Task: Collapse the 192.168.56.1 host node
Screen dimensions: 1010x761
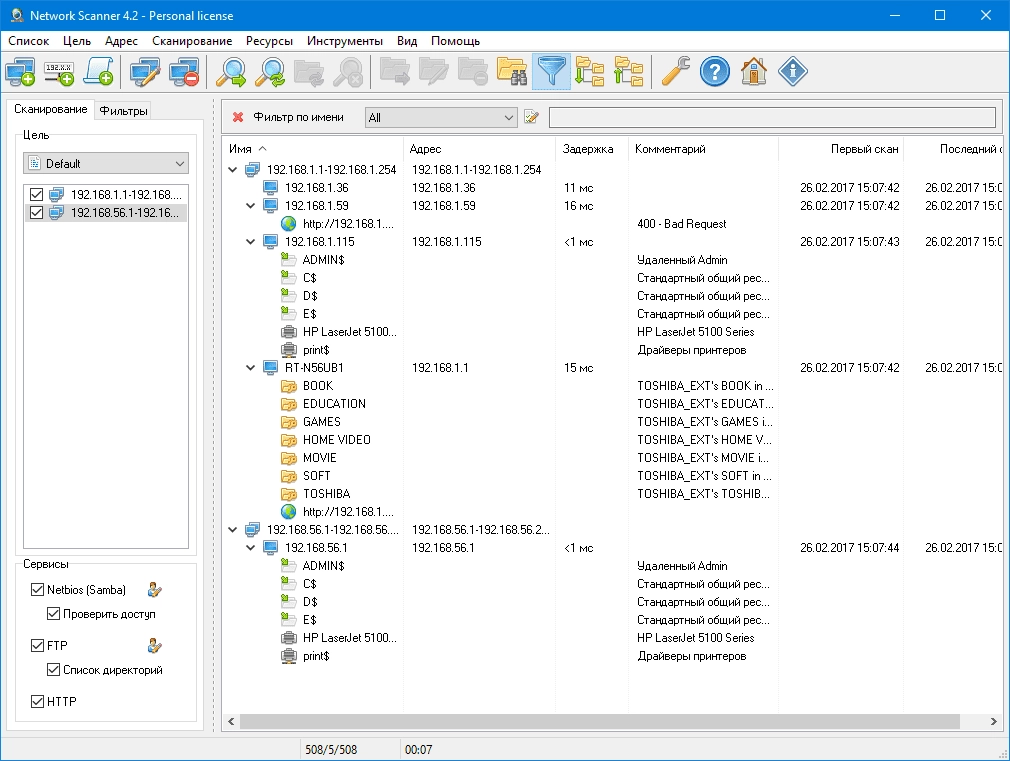Action: pos(251,548)
